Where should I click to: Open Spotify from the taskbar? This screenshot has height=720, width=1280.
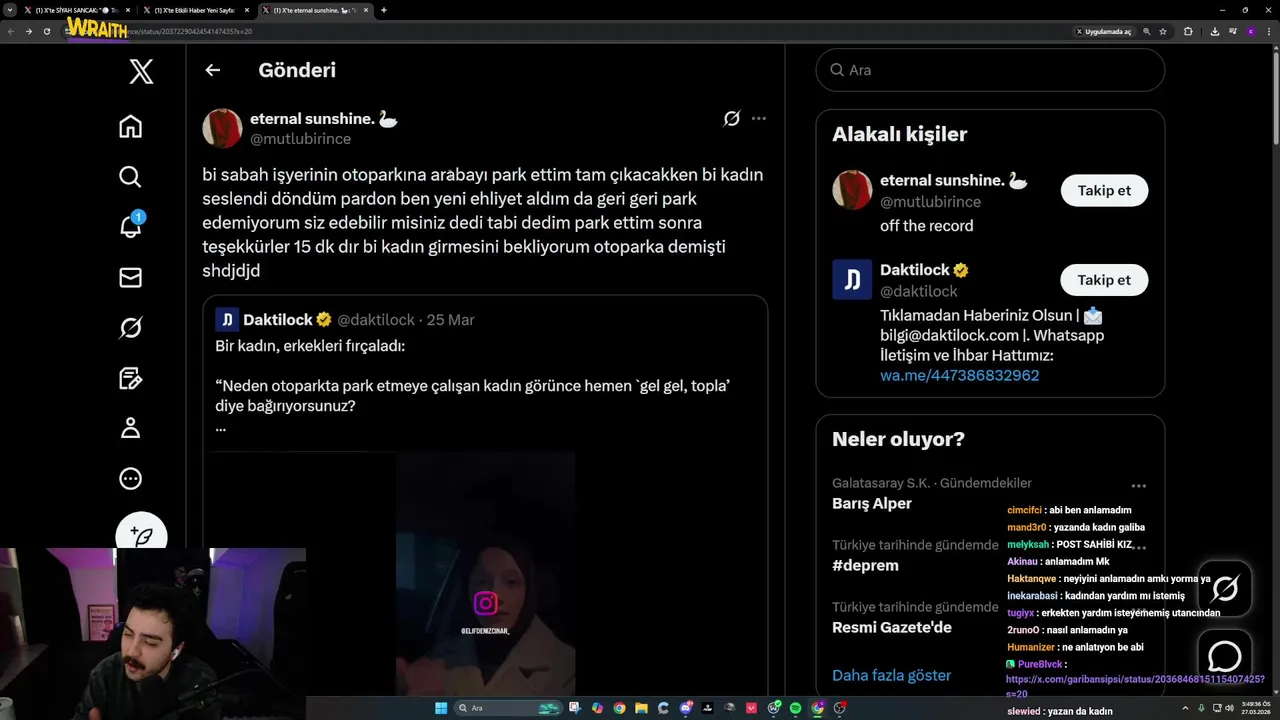[x=795, y=708]
